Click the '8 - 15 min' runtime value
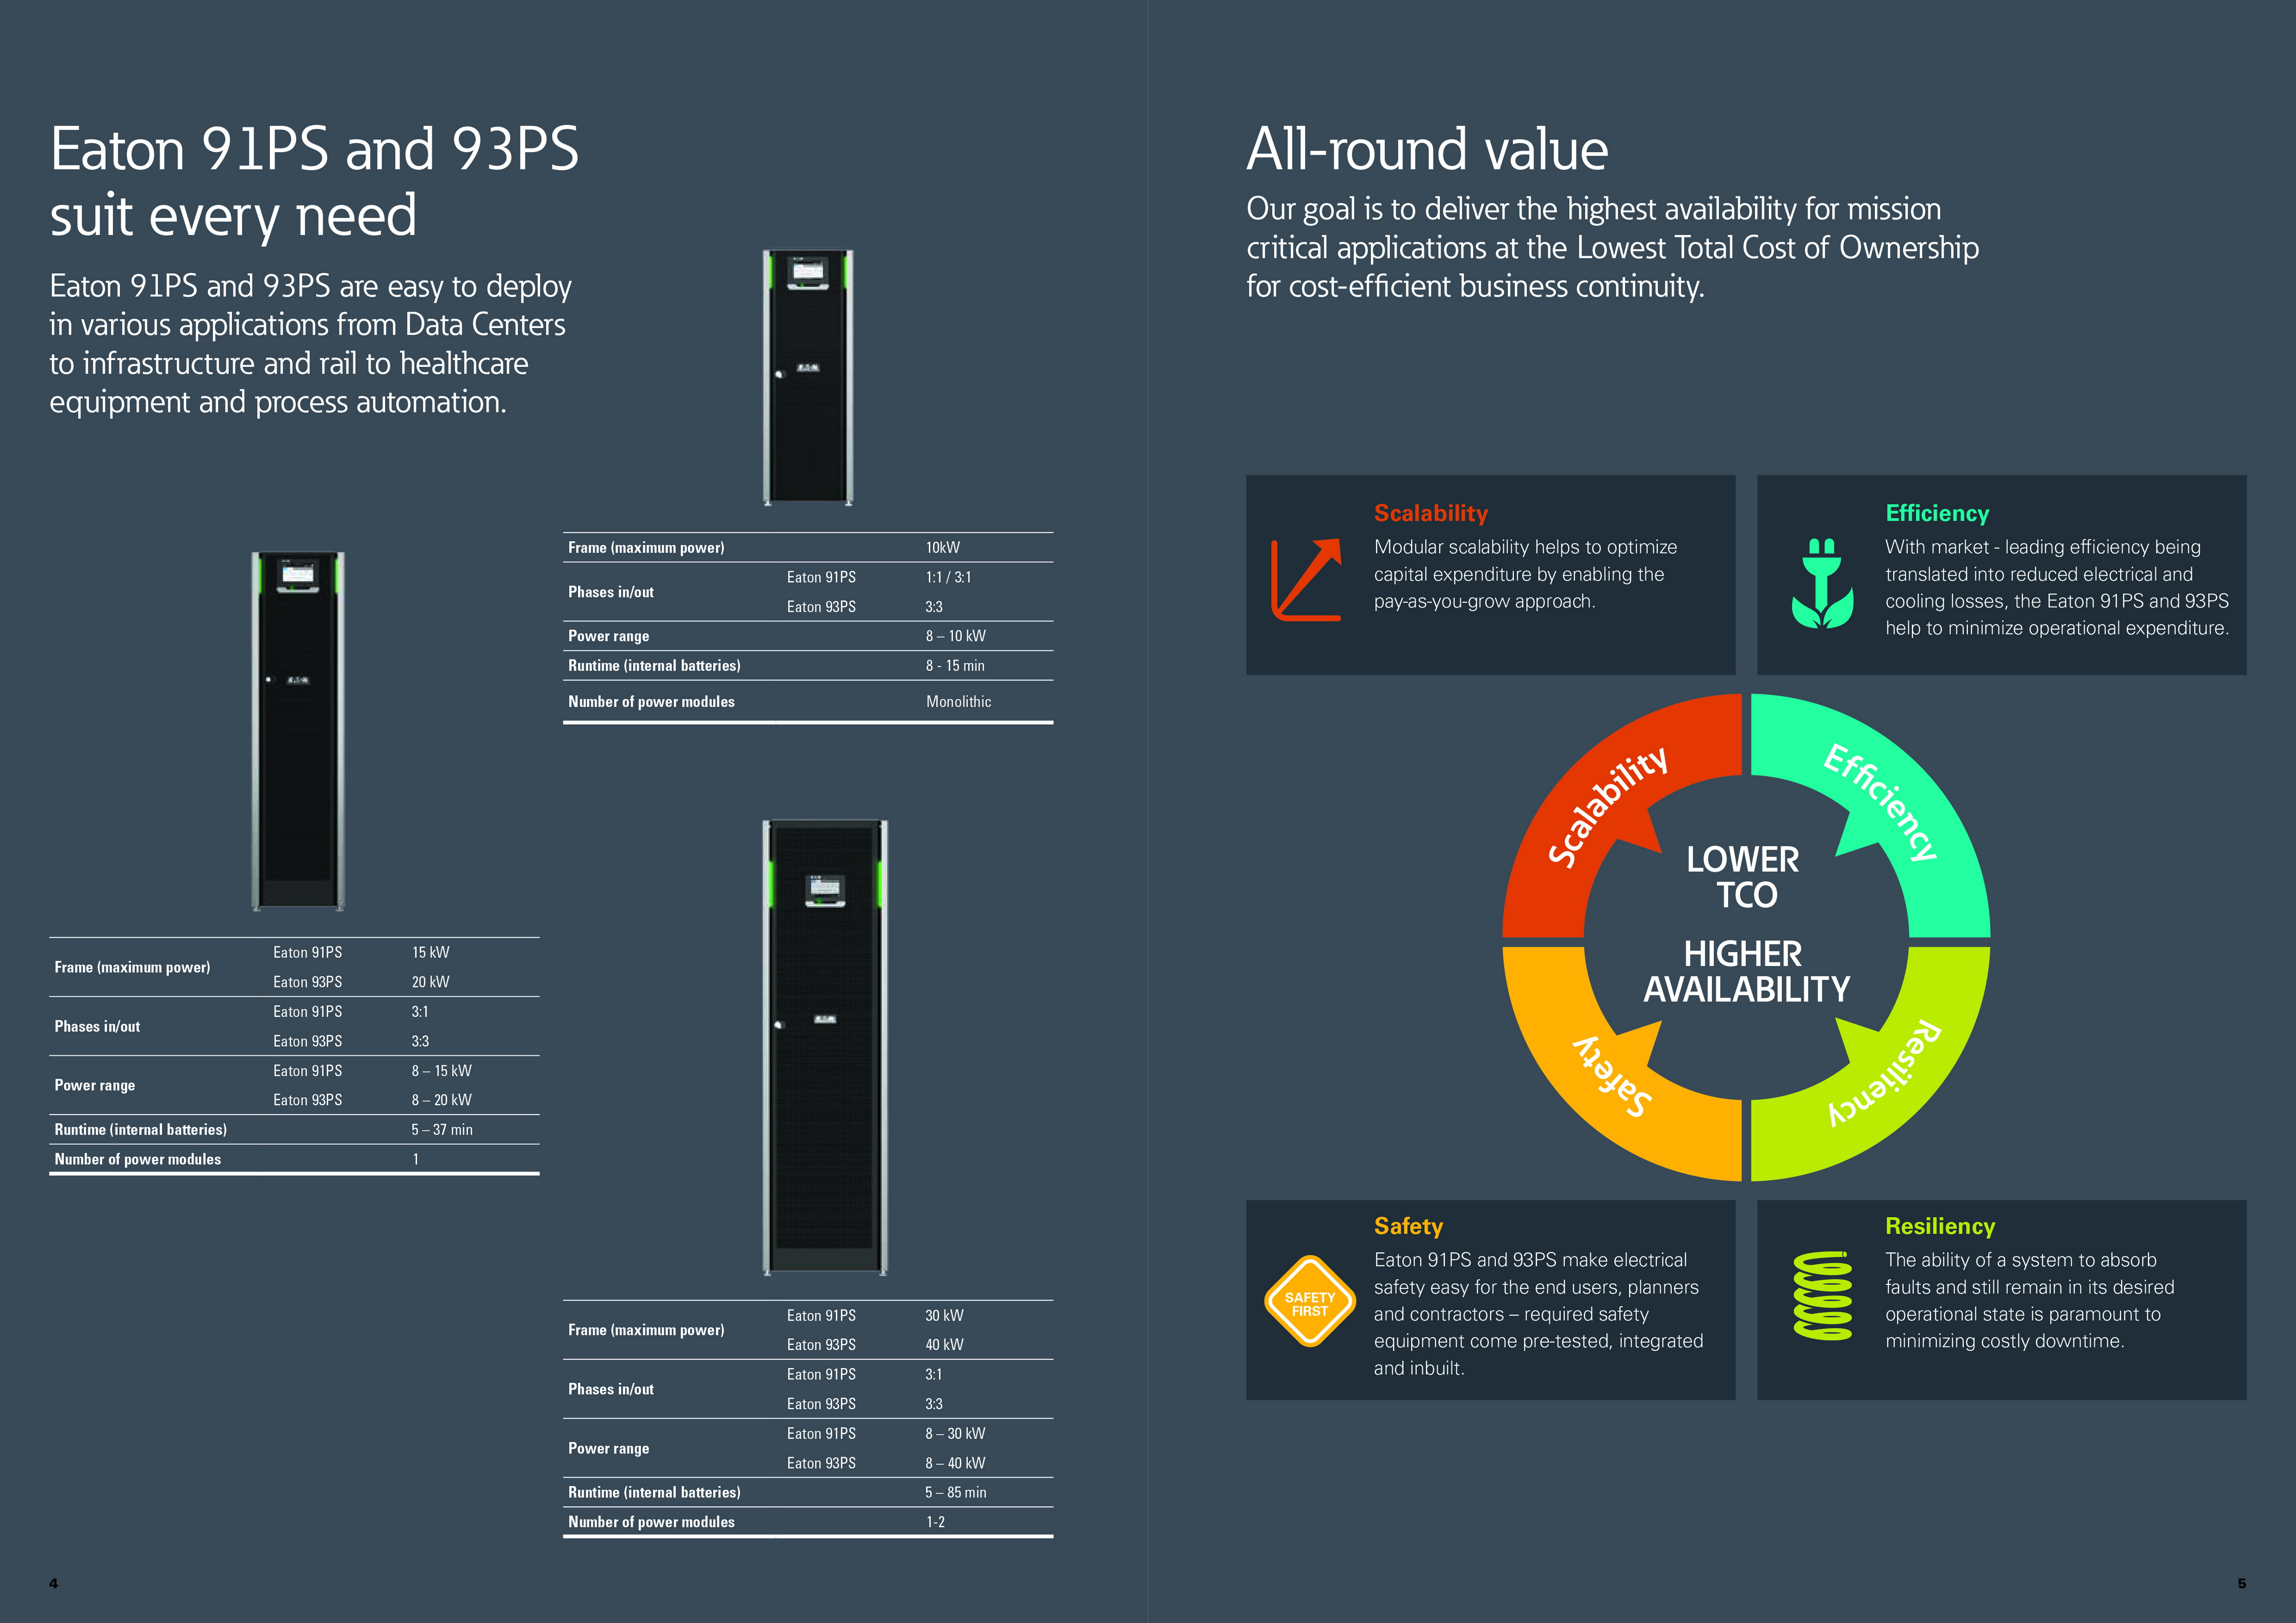This screenshot has height=1623, width=2296. pyautogui.click(x=954, y=666)
